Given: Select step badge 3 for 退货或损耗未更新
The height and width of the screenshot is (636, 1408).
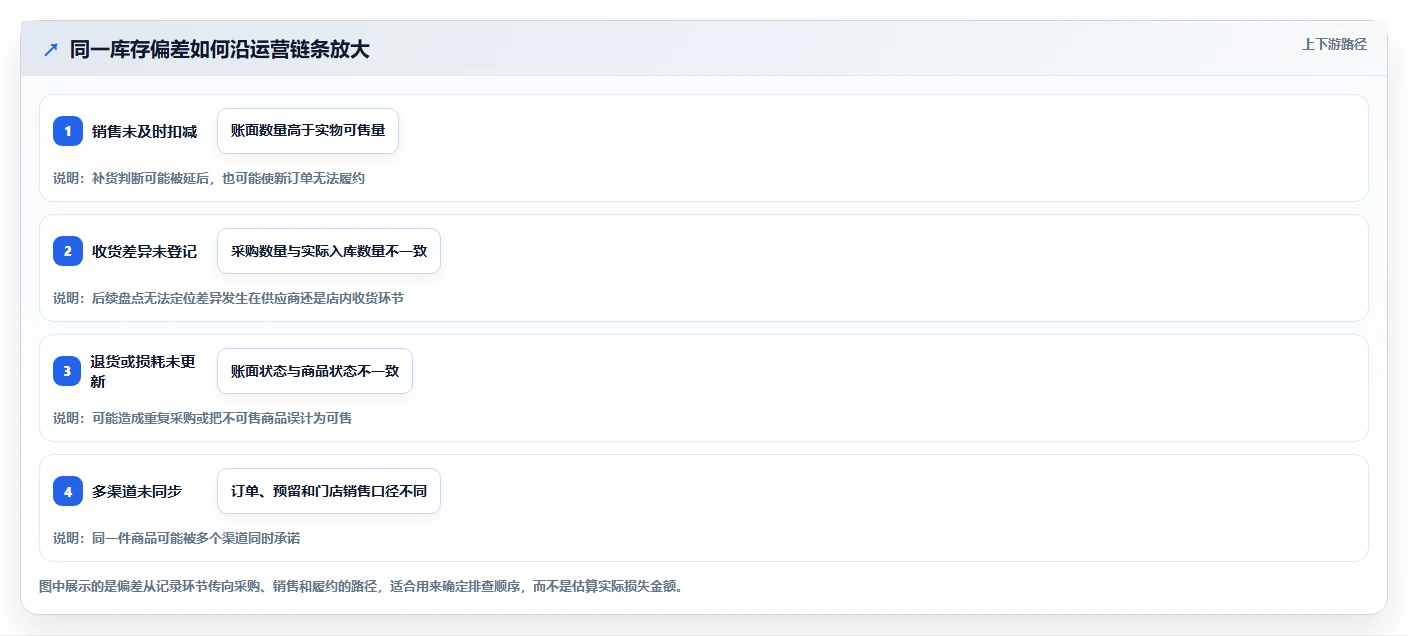Looking at the screenshot, I should pyautogui.click(x=68, y=371).
